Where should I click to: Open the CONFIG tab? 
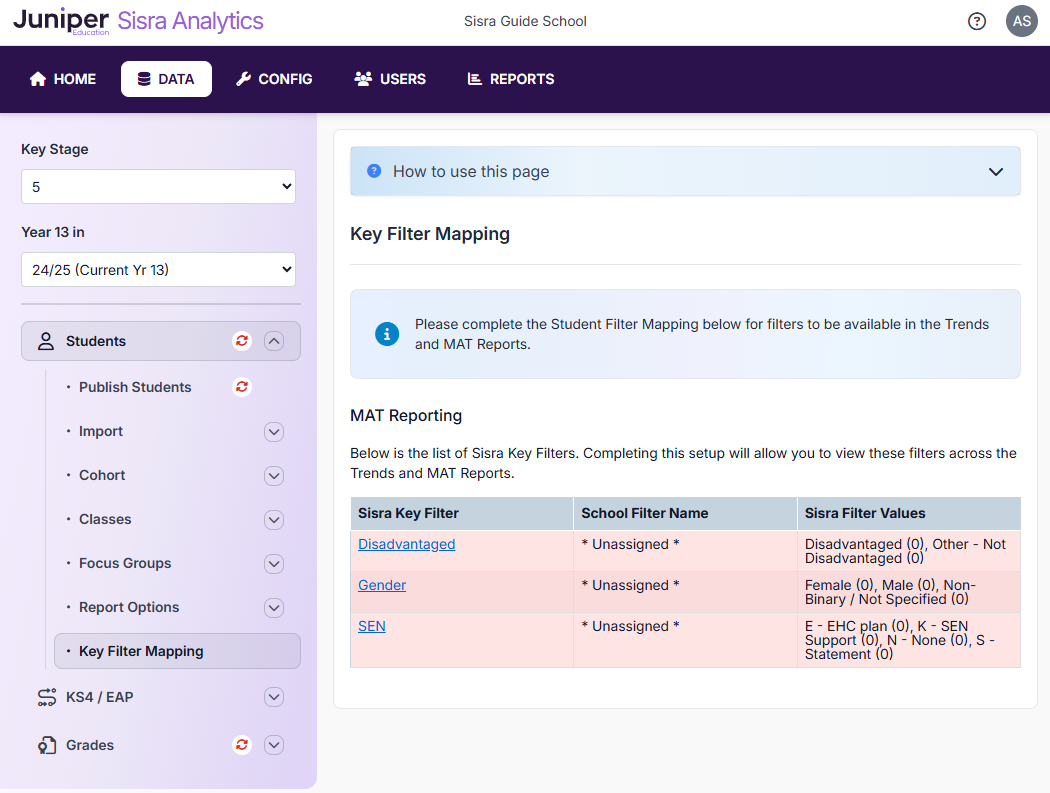(x=274, y=79)
